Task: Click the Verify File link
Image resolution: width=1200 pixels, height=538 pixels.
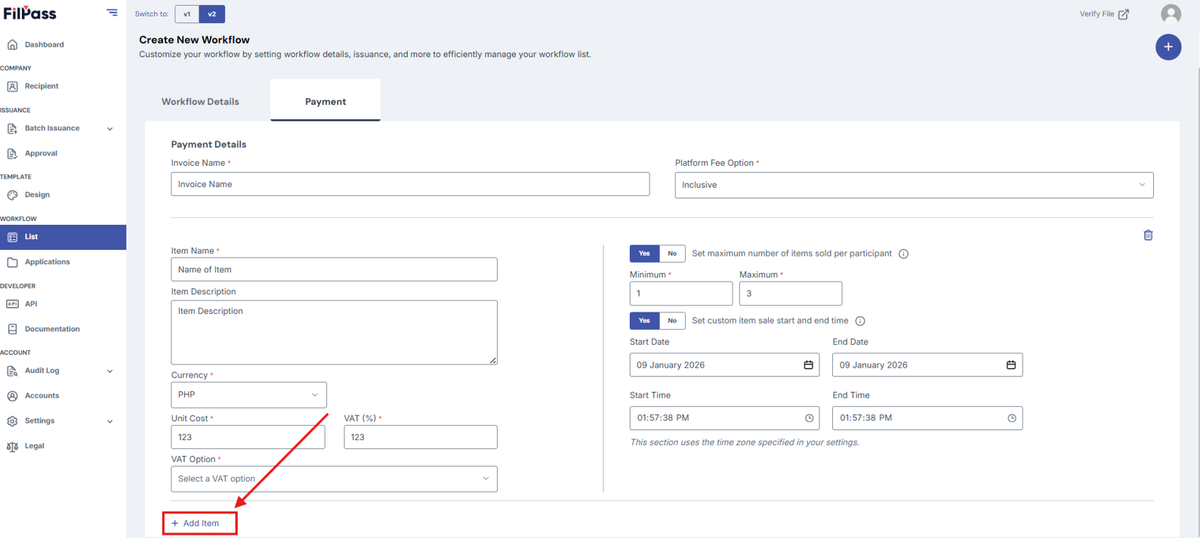Action: (1097, 14)
